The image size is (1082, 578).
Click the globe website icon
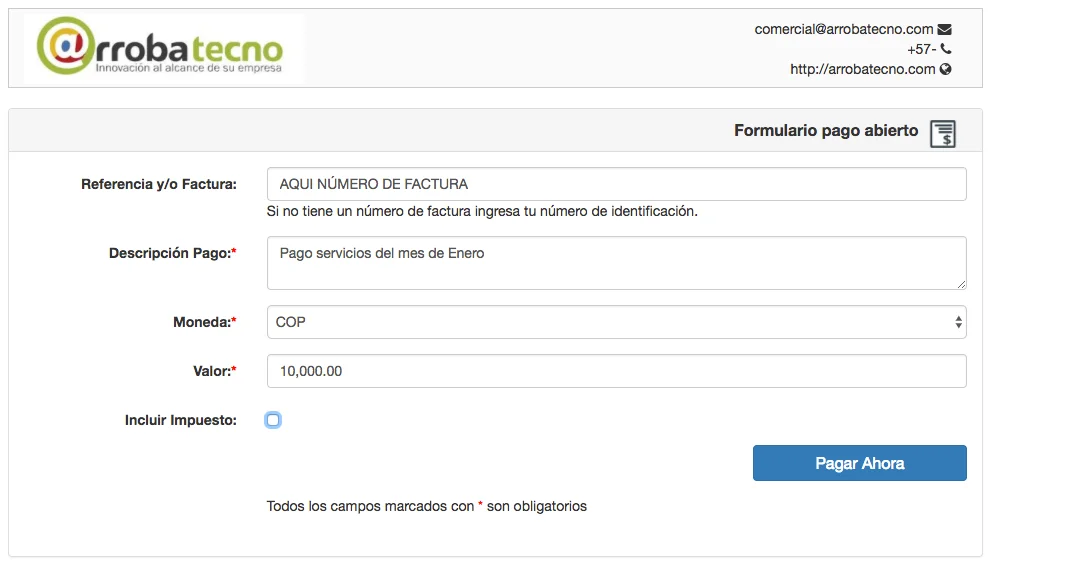click(945, 69)
